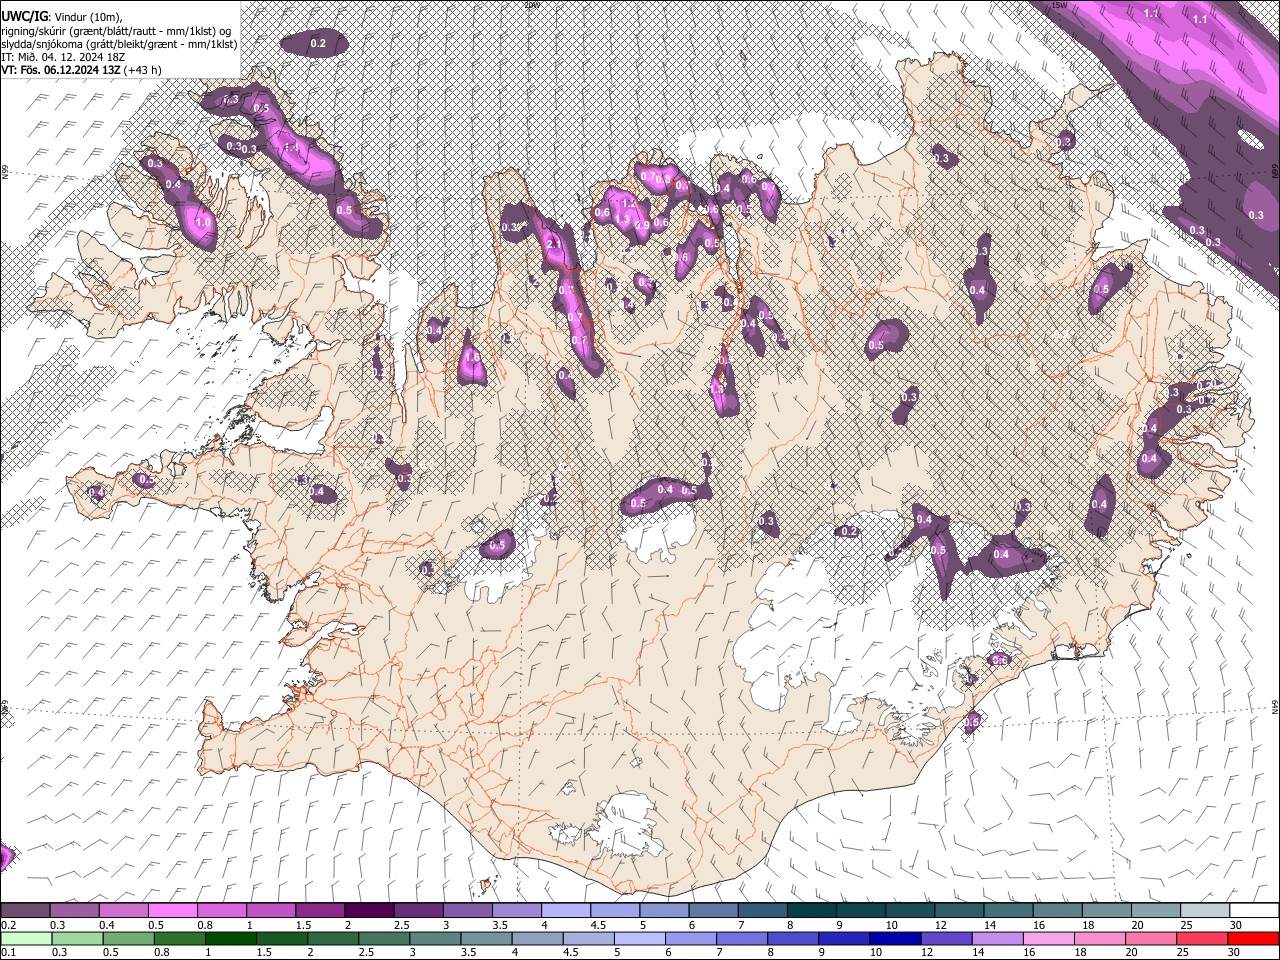Click the 'rigning/skúrir' caption line

click(117, 31)
